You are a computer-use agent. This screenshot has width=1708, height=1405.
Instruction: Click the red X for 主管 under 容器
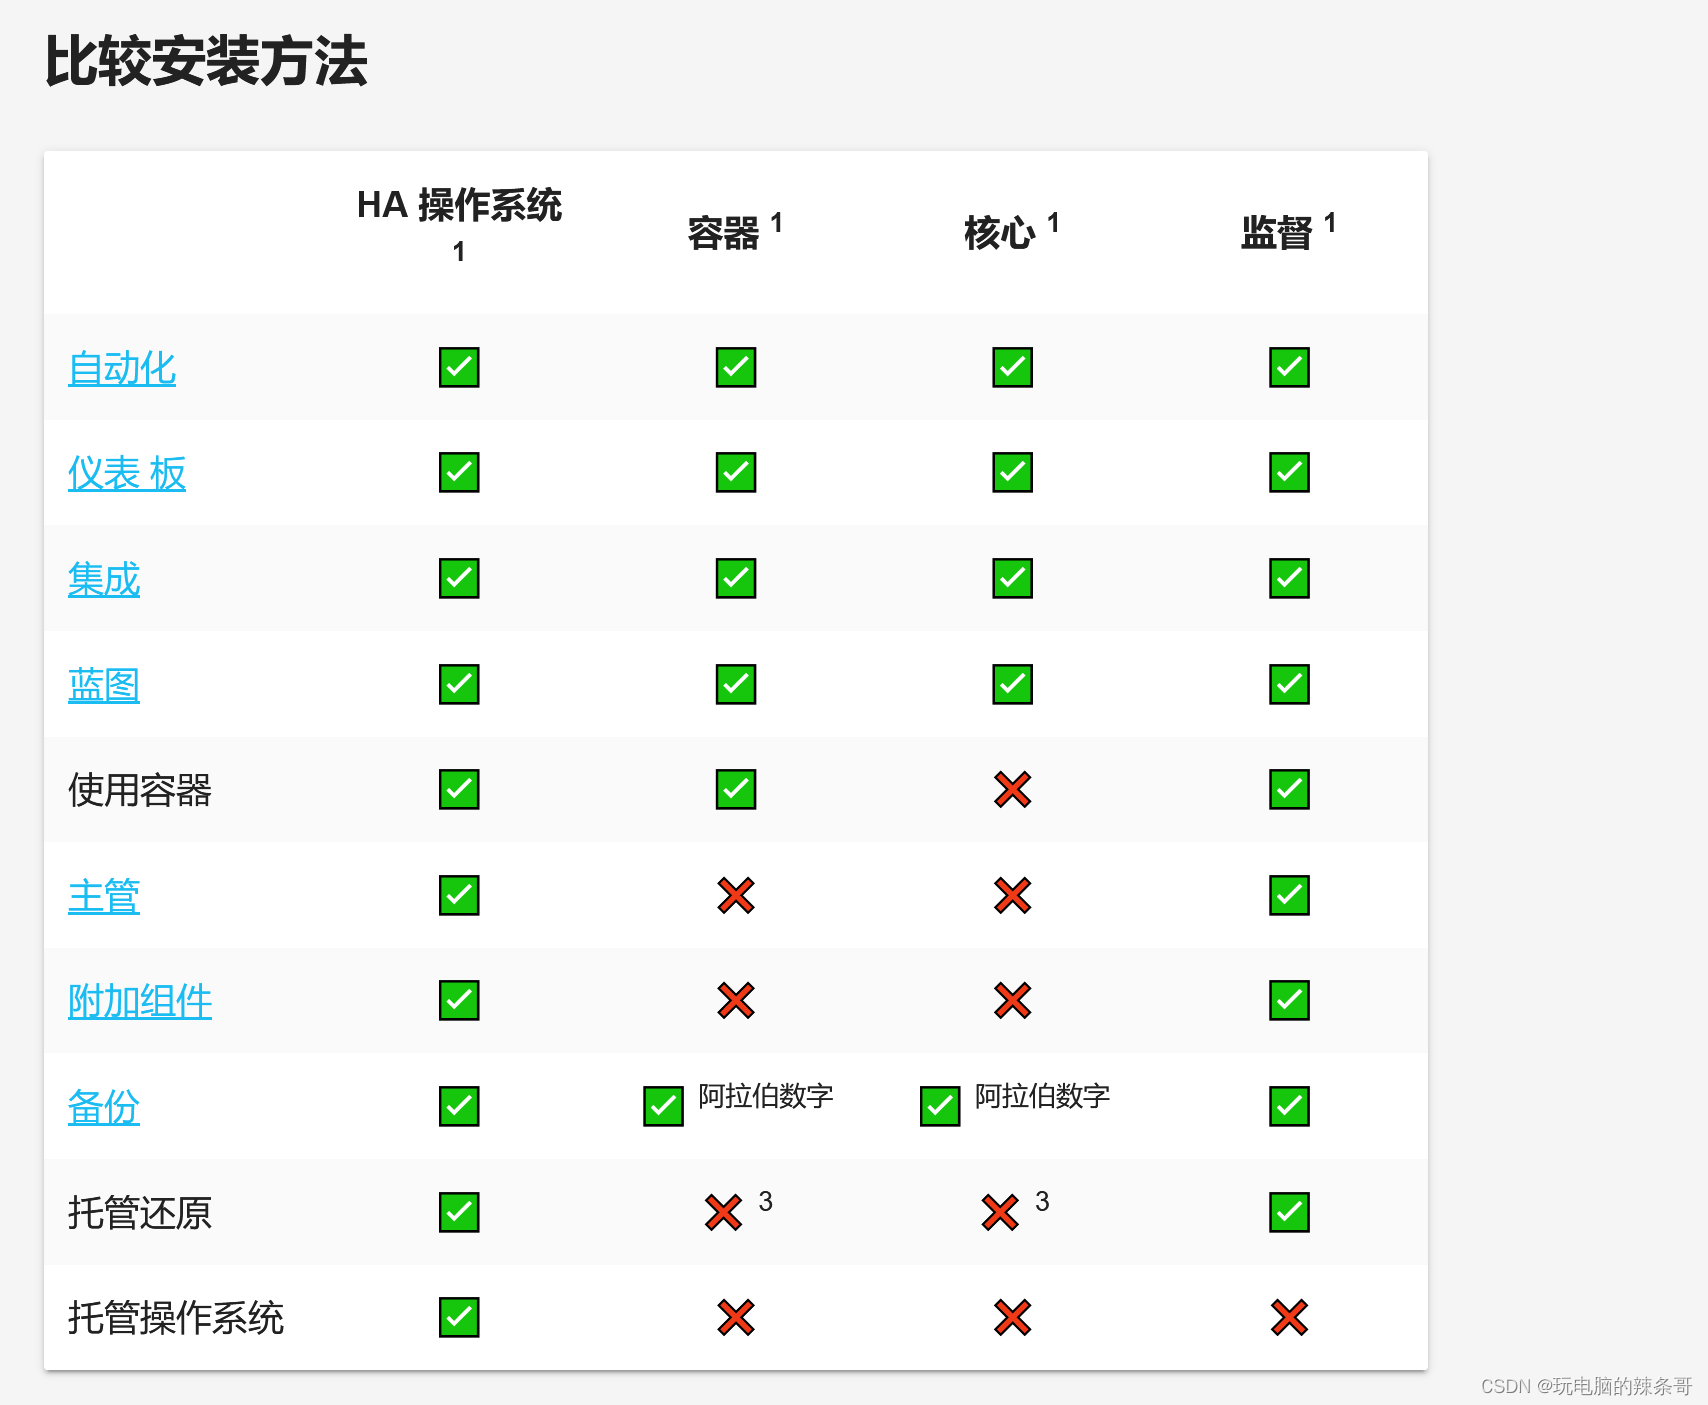(x=736, y=895)
